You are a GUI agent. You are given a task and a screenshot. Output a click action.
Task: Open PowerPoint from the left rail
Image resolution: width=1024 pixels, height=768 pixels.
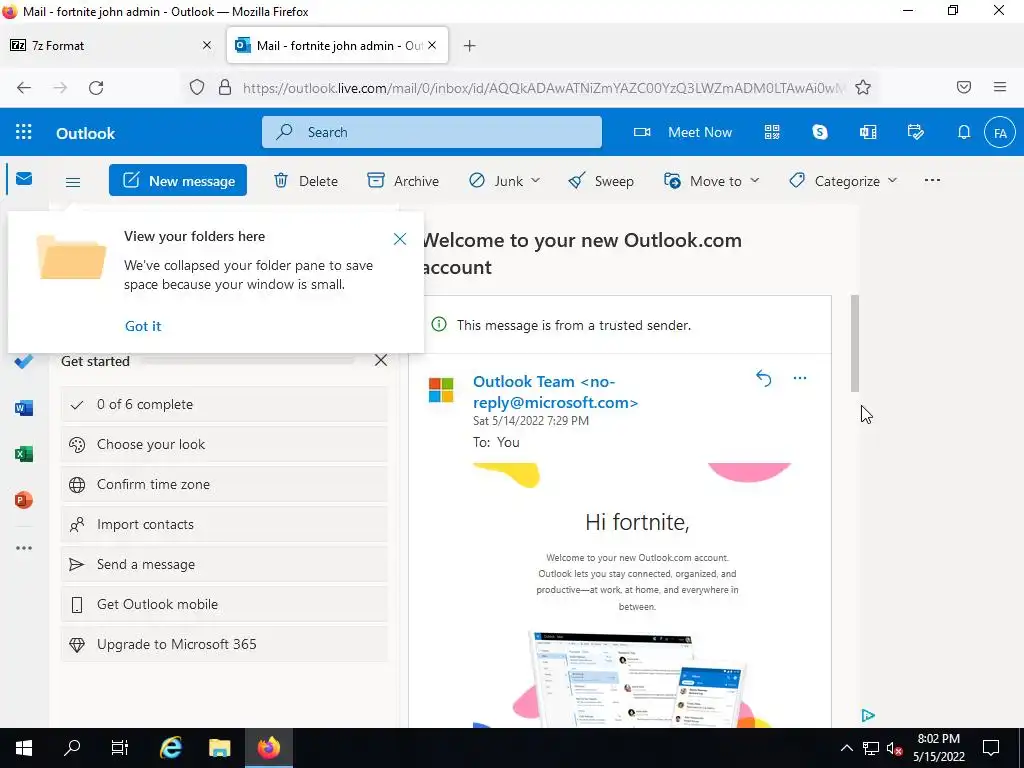pos(24,500)
